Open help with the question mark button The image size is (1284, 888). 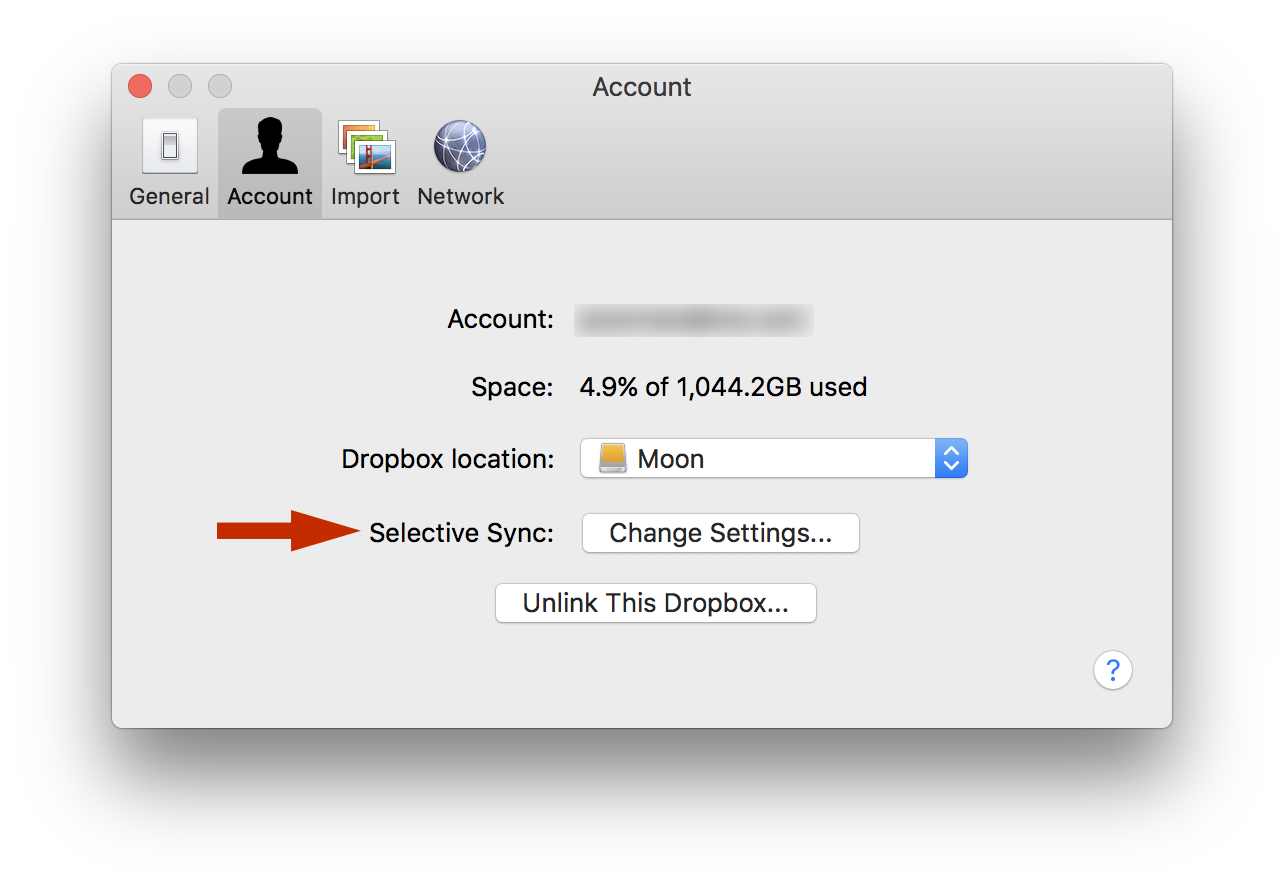(1112, 670)
